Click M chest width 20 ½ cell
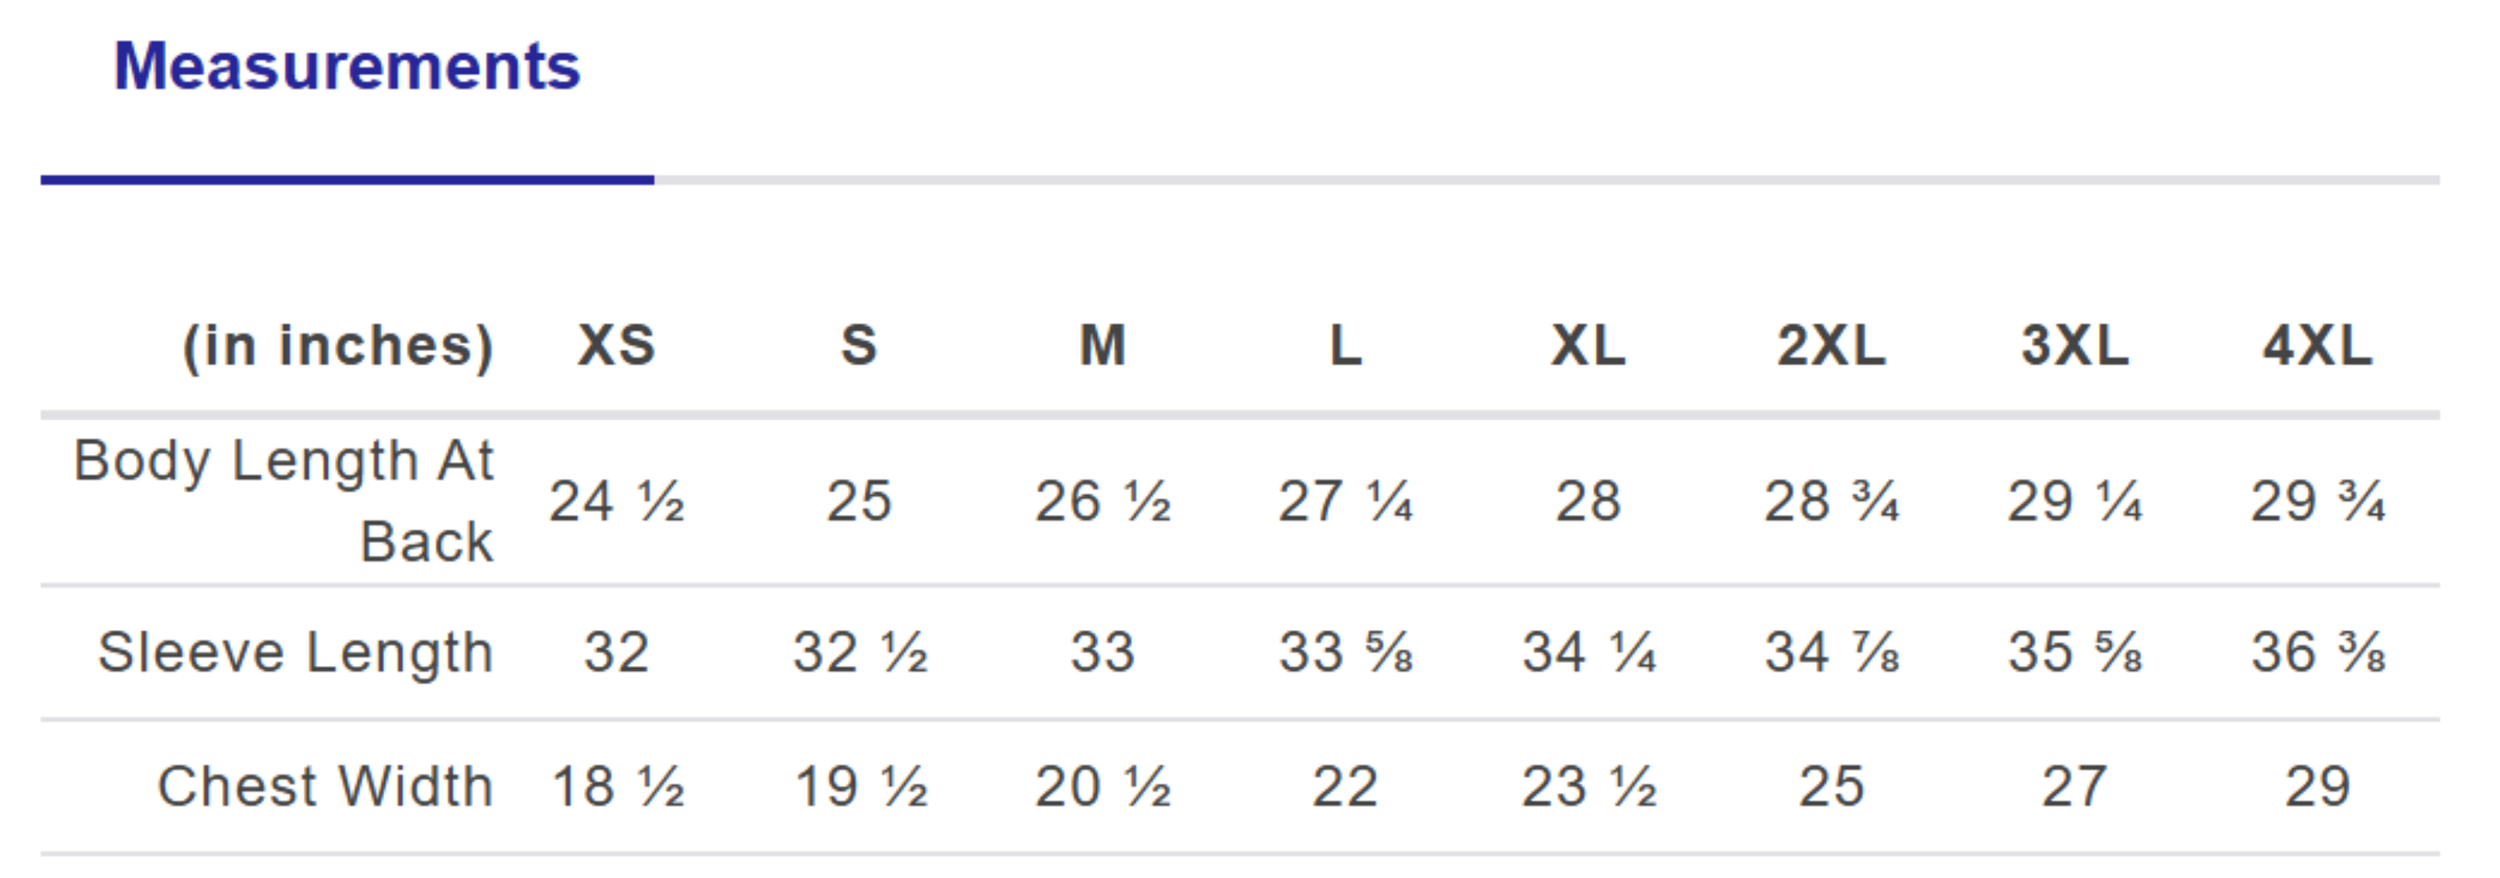The height and width of the screenshot is (878, 2500). pos(1103,787)
